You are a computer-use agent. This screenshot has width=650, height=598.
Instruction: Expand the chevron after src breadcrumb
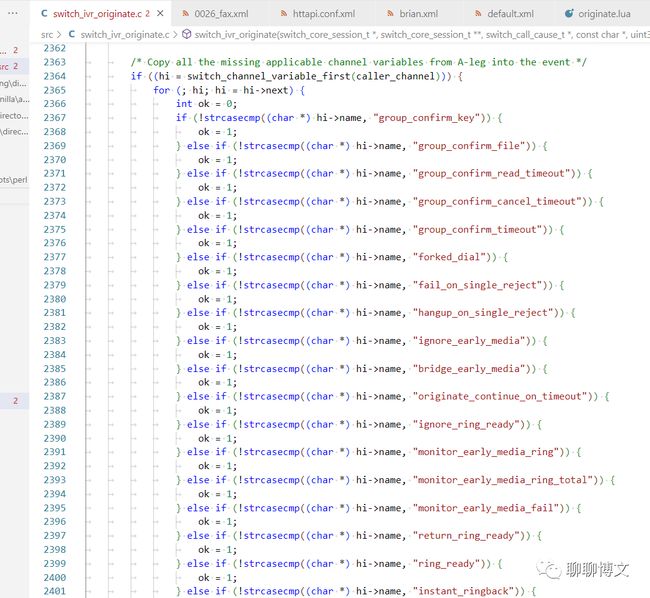tap(60, 35)
